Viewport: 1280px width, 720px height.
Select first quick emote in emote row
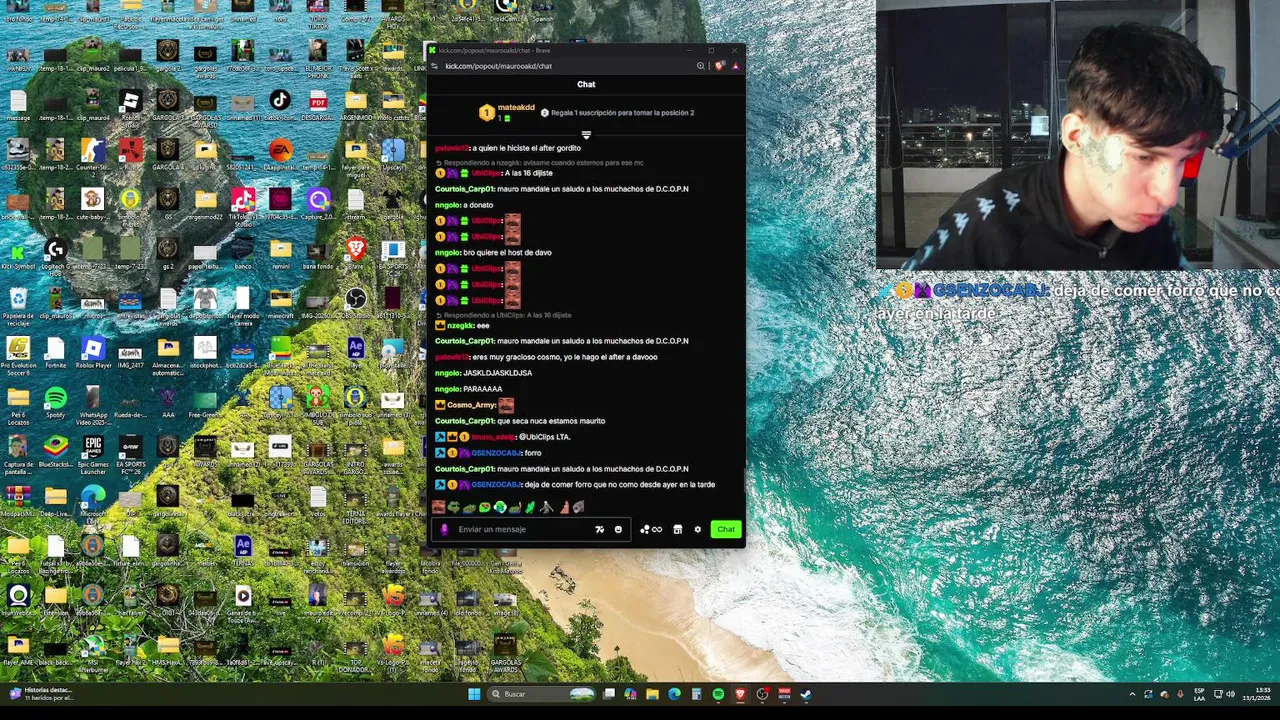438,507
